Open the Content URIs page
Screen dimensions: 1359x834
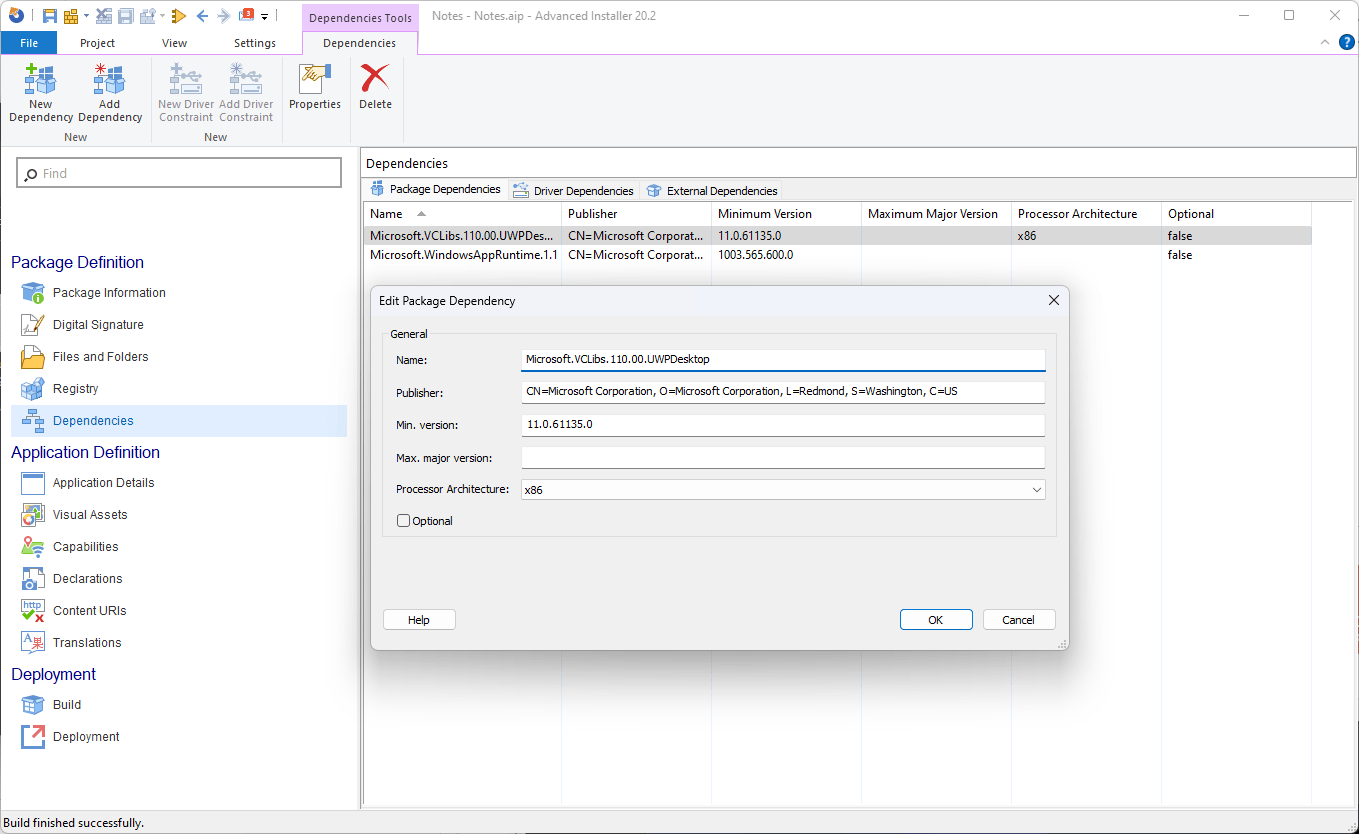click(x=89, y=611)
